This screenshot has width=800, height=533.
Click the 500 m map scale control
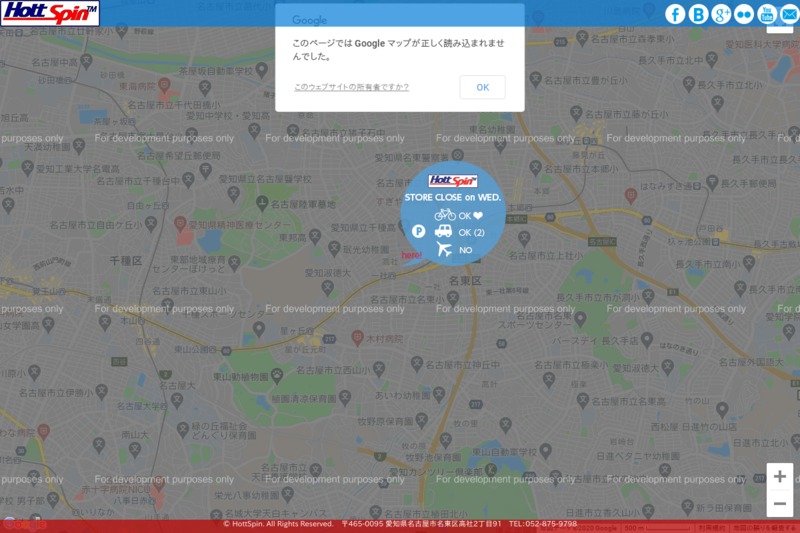point(657,528)
